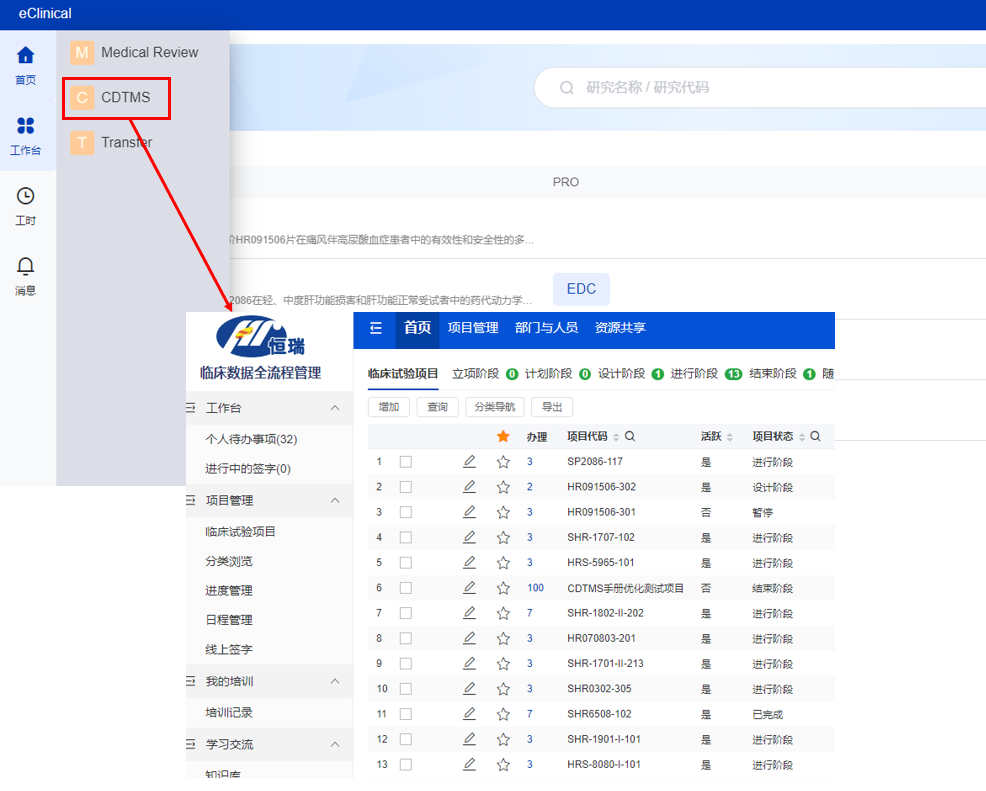986x791 pixels.
Task: Check the checkbox for row 1
Action: pos(406,462)
